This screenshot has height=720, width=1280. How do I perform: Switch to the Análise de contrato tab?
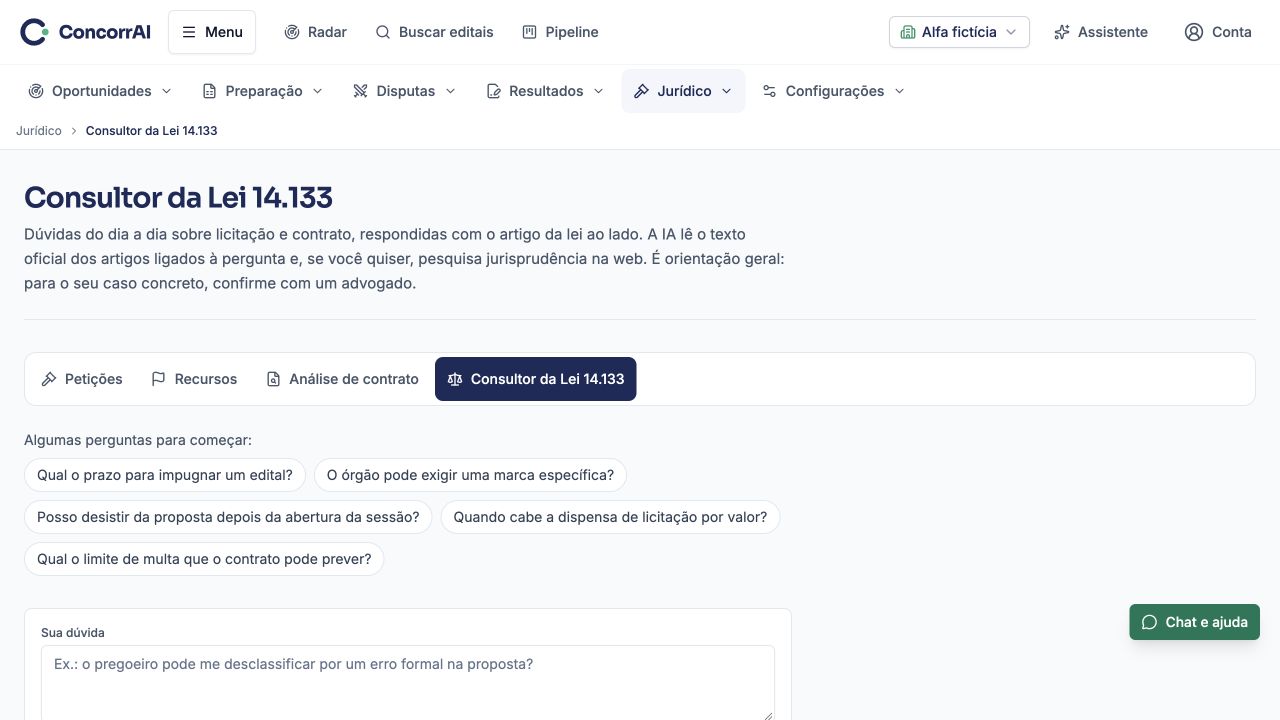[x=342, y=379]
